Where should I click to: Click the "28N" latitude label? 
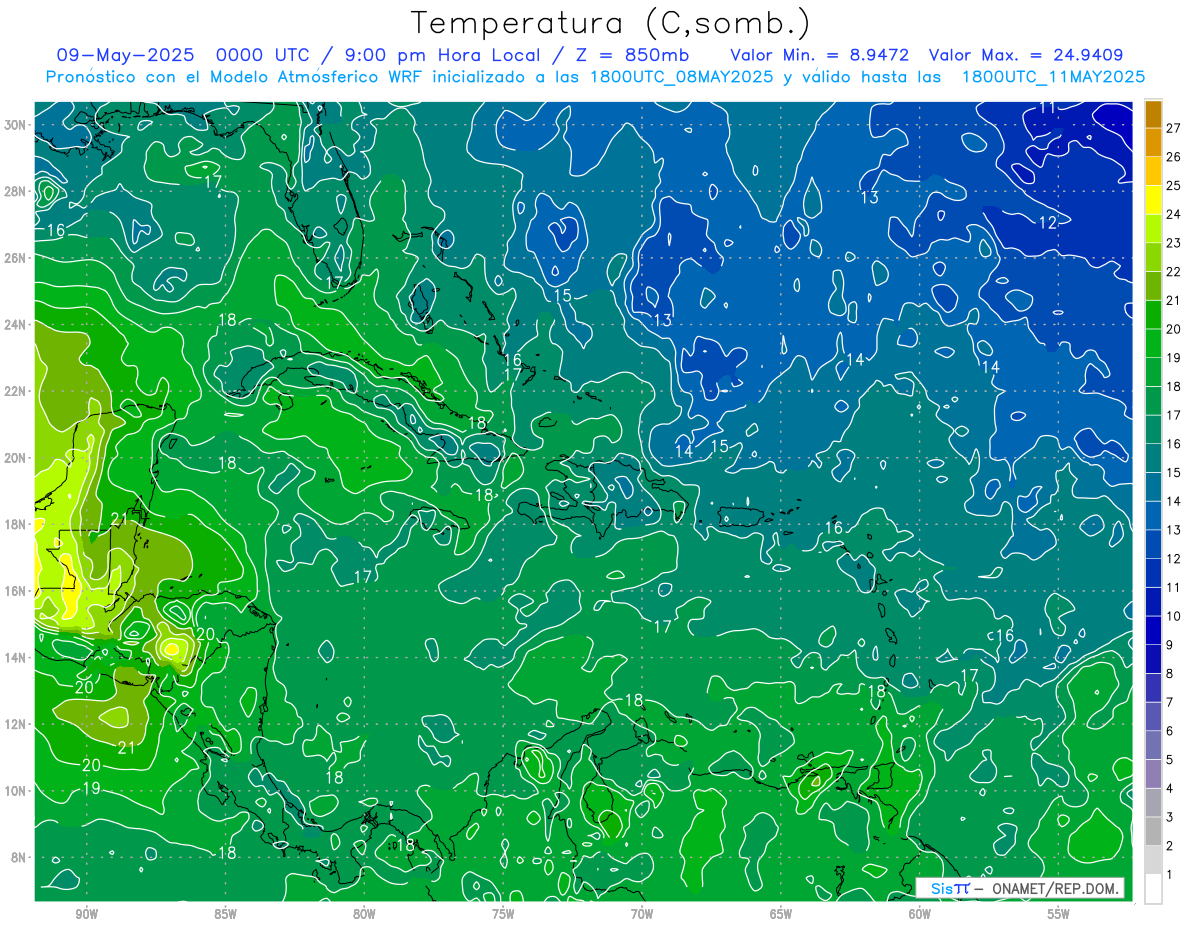tap(17, 191)
